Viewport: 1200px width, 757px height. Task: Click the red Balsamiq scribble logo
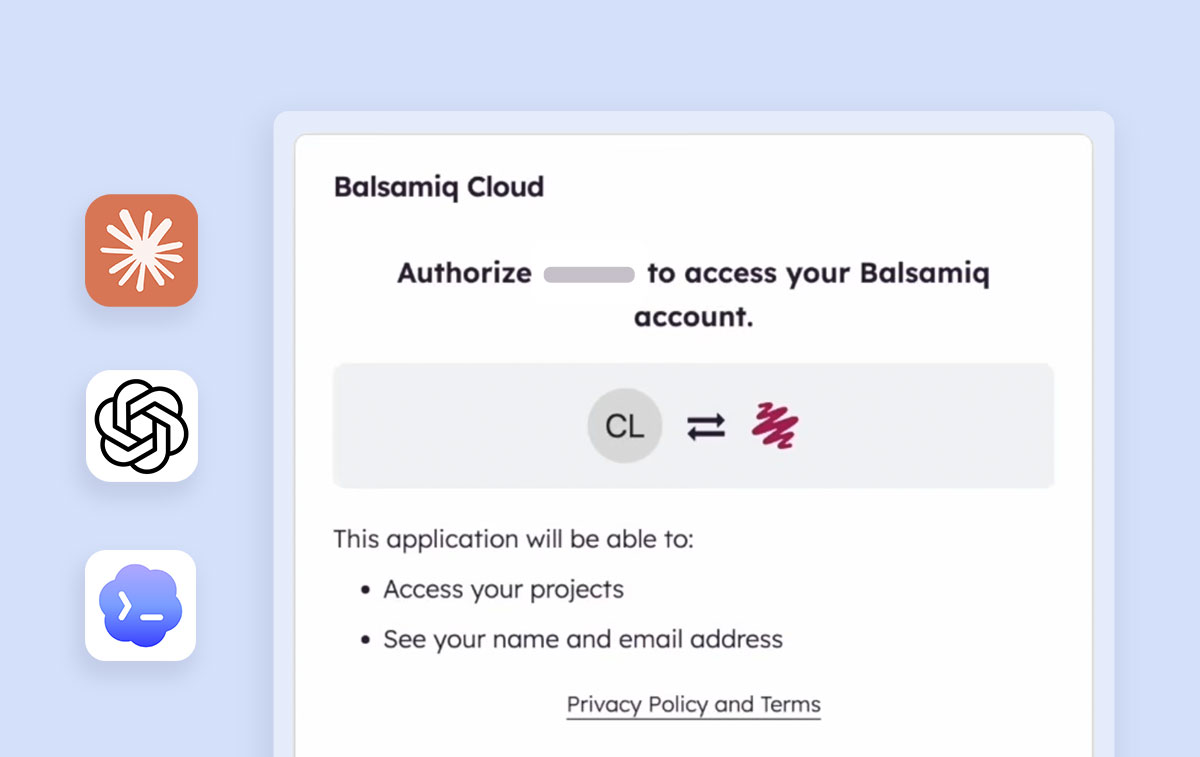coord(775,425)
